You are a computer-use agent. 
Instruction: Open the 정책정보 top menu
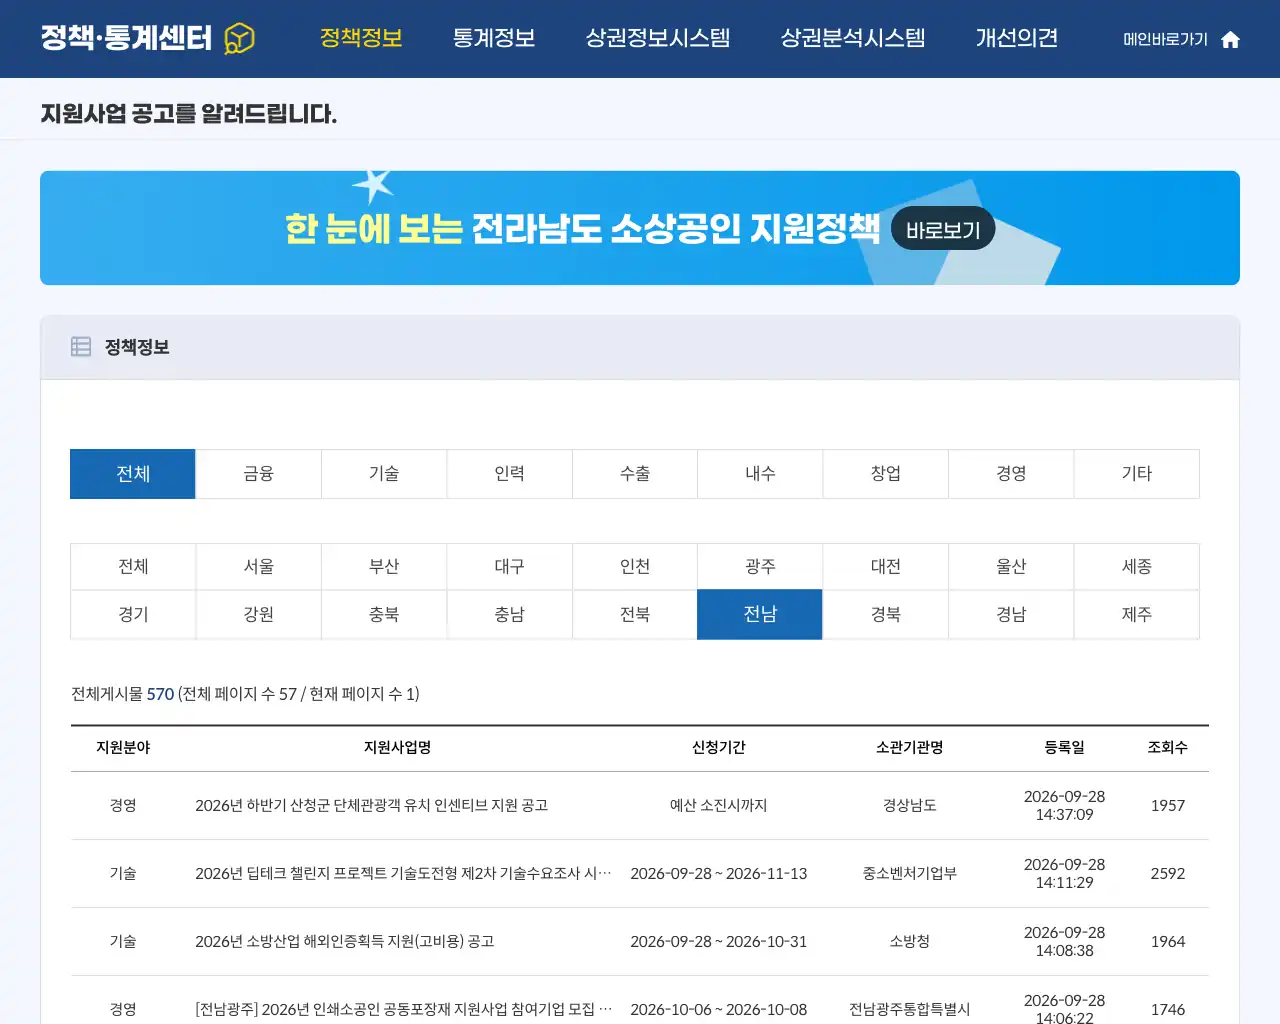[361, 38]
